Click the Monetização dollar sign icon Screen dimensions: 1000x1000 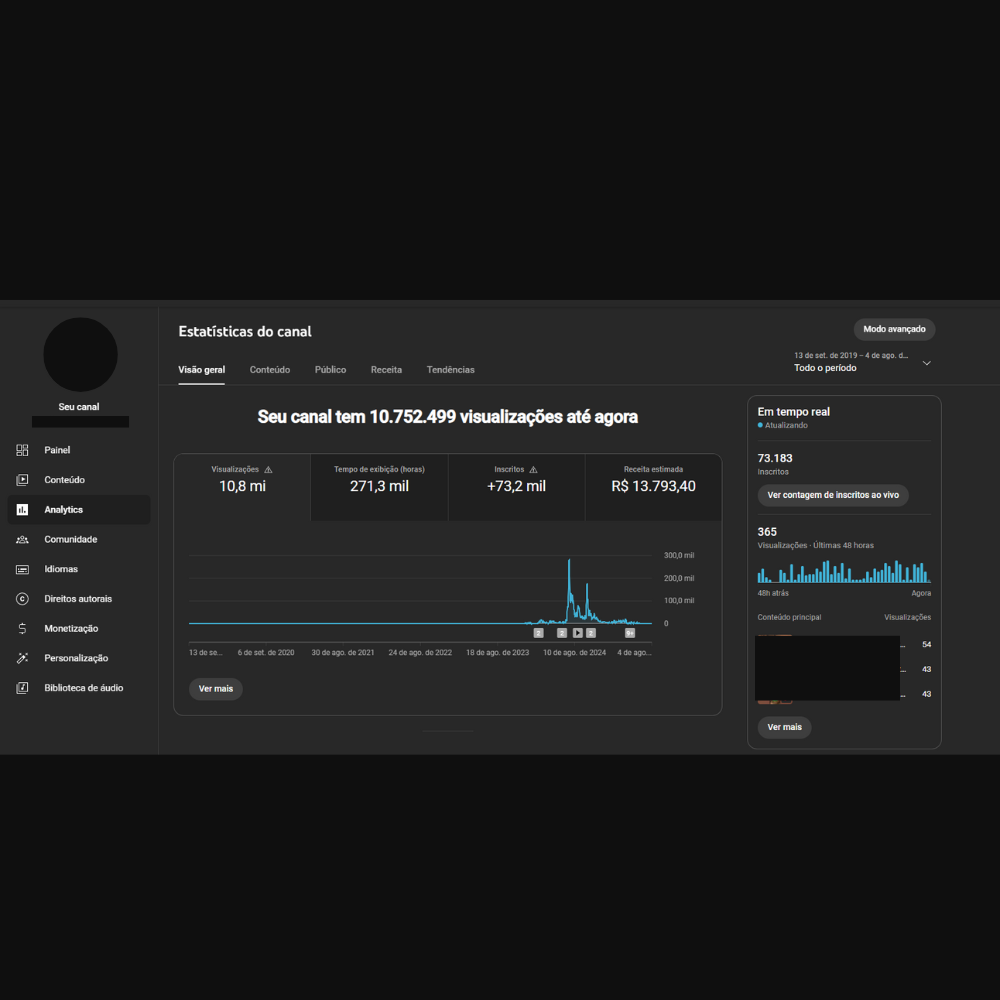click(x=22, y=628)
